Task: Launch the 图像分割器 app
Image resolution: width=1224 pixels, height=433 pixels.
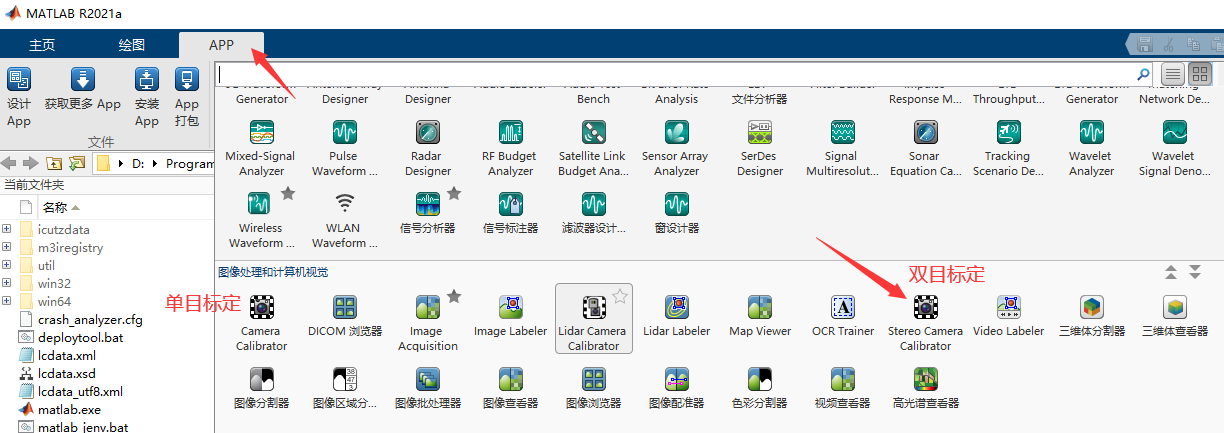Action: (261, 388)
